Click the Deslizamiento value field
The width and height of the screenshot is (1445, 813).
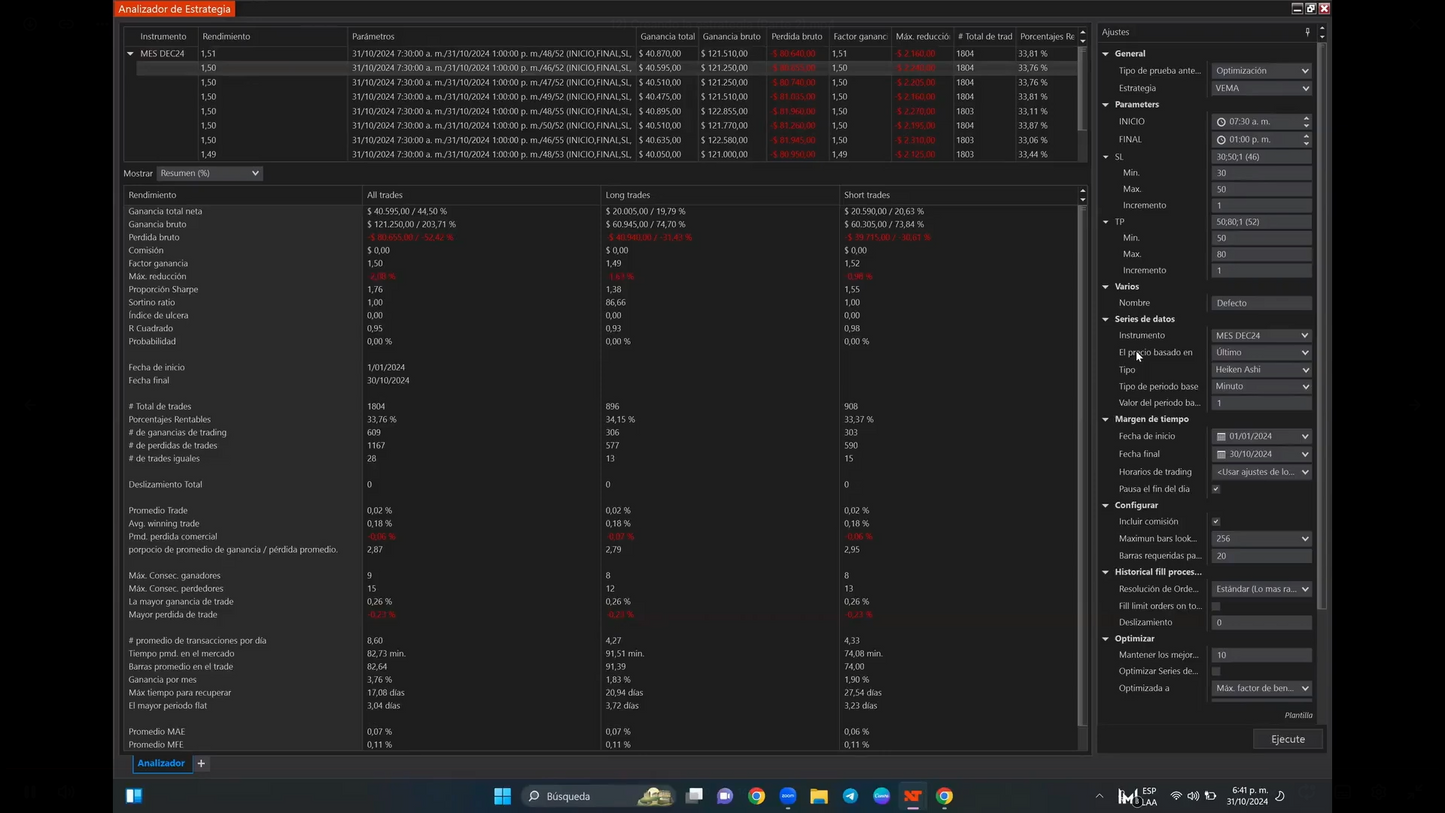(1261, 622)
